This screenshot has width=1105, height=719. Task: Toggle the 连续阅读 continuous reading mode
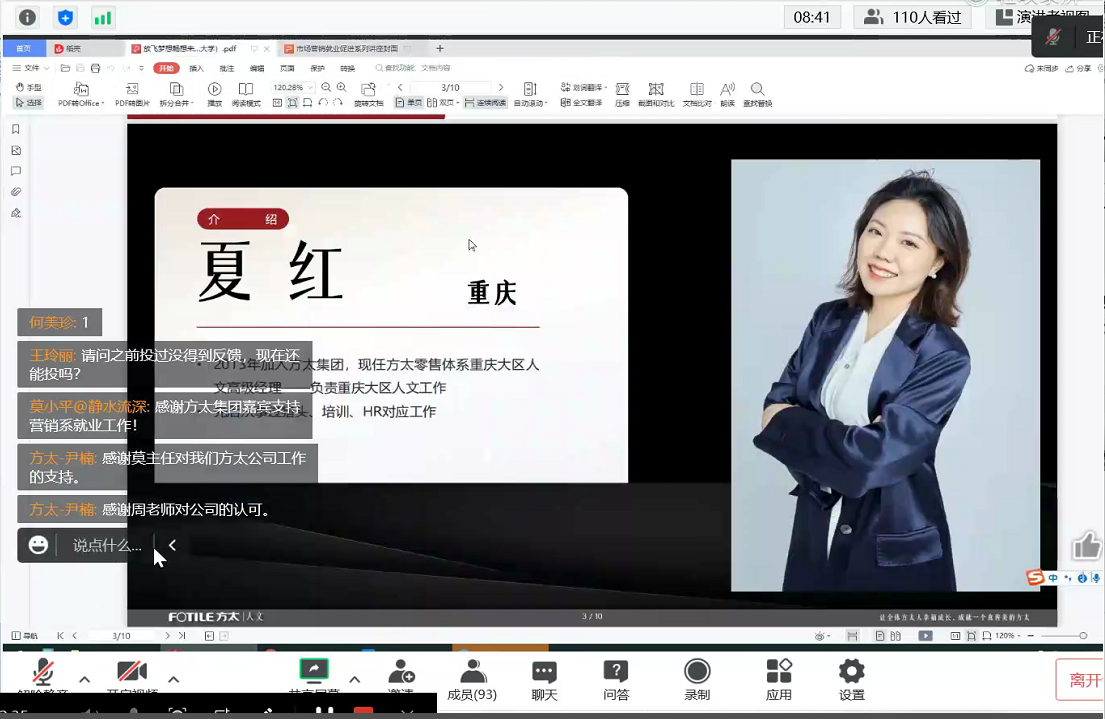tap(486, 103)
